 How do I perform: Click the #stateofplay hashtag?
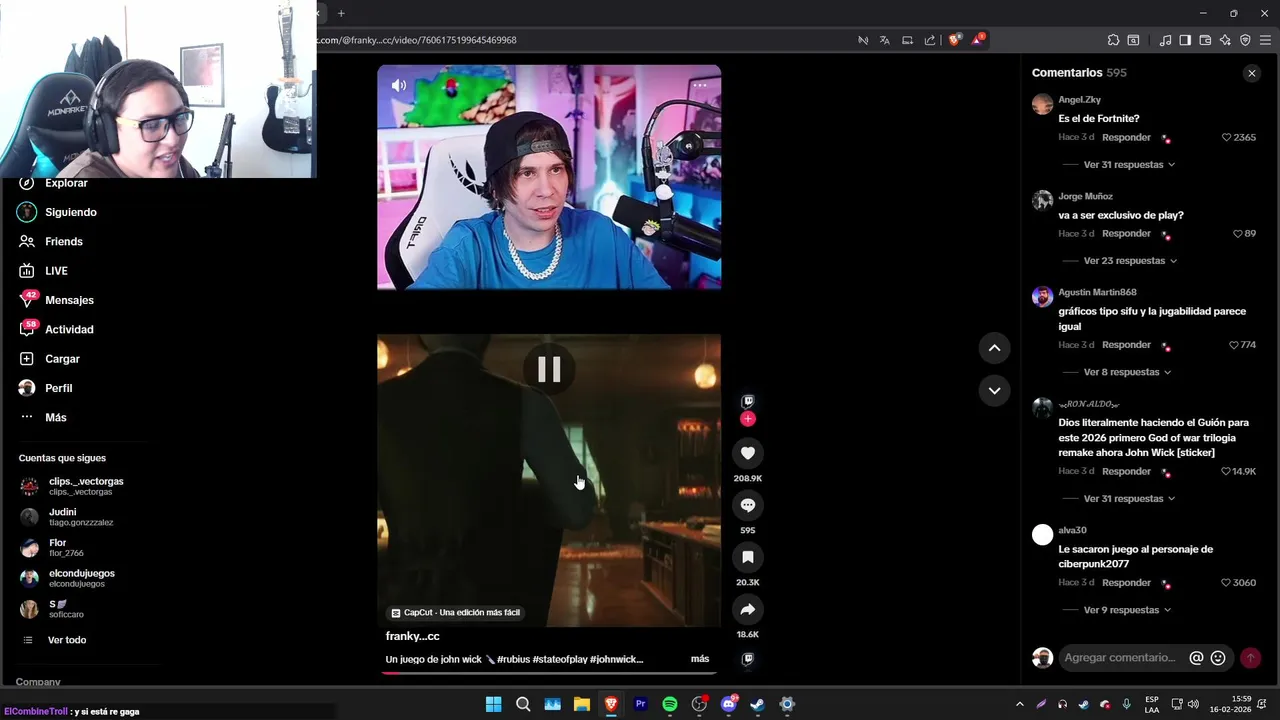(560, 659)
